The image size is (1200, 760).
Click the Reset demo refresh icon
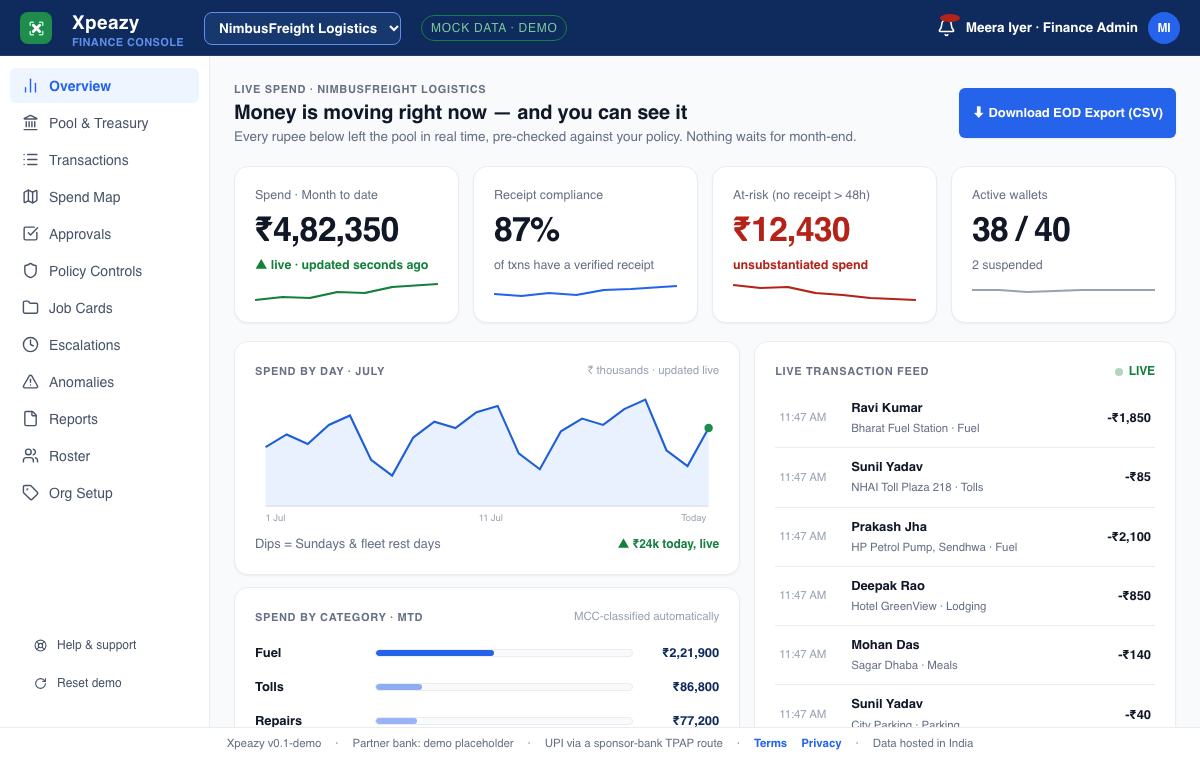pos(41,683)
